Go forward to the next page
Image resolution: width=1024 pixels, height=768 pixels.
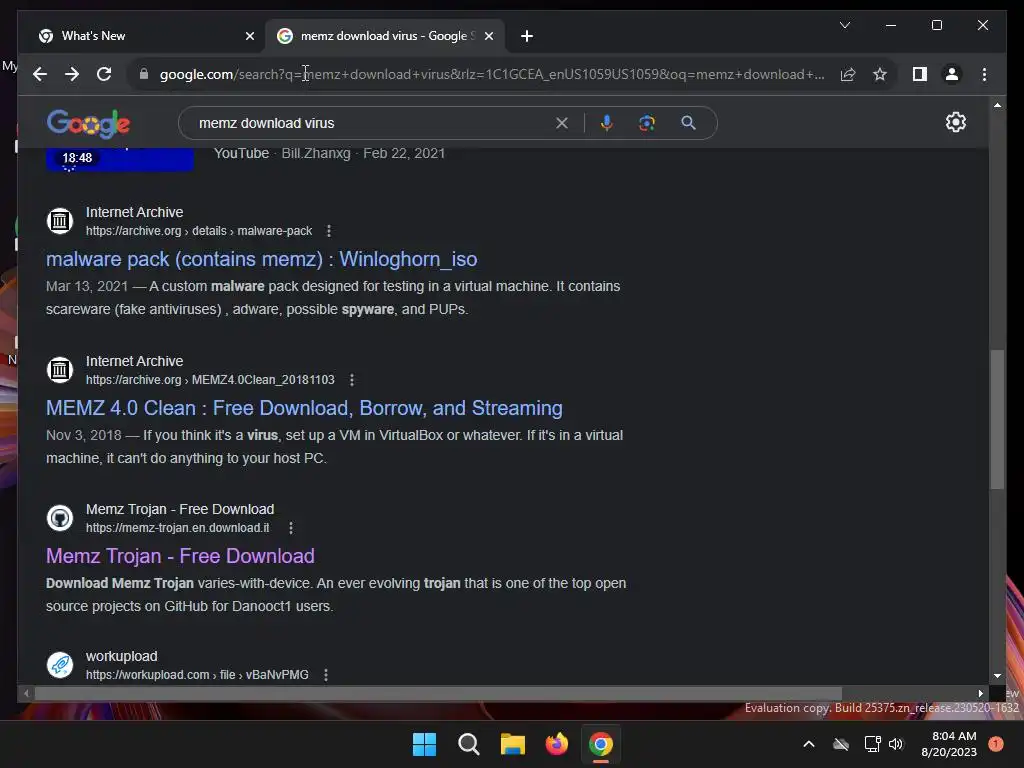pyautogui.click(x=72, y=74)
